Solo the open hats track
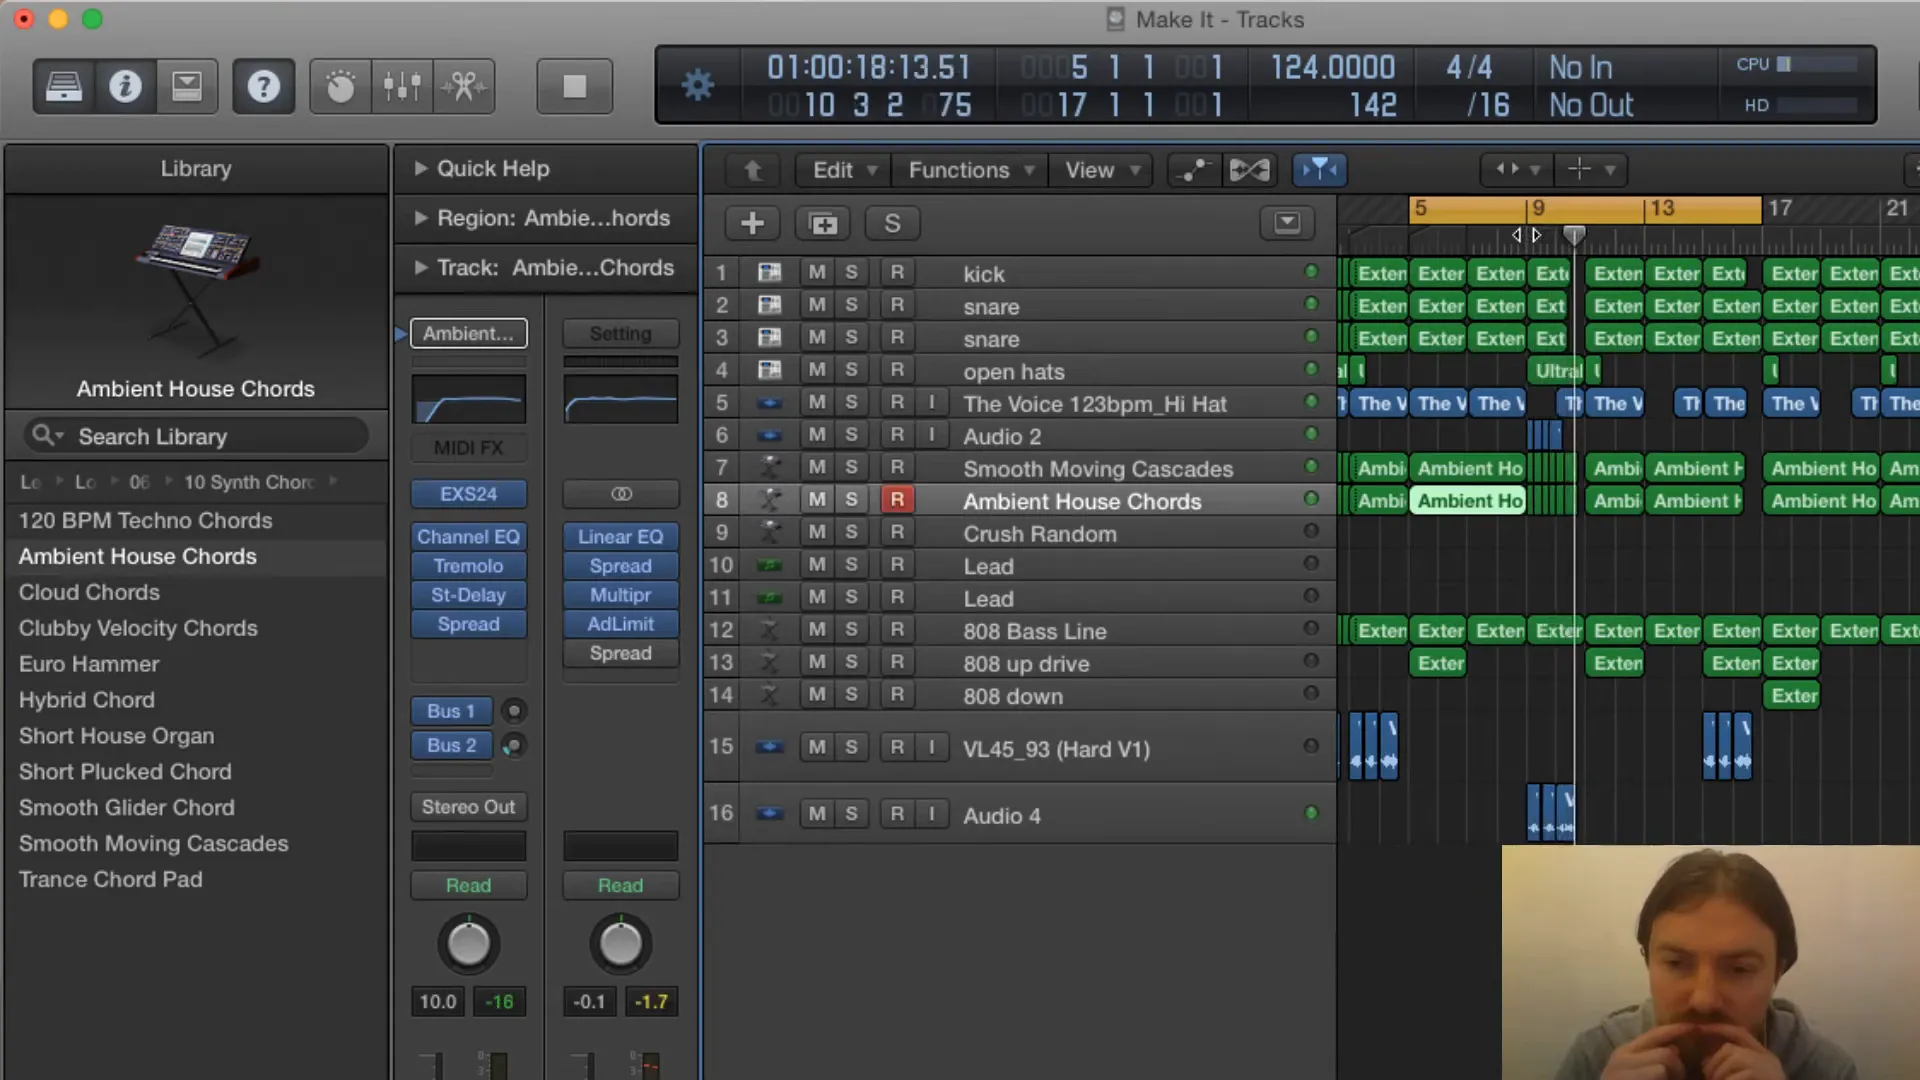This screenshot has height=1080, width=1920. coord(851,370)
